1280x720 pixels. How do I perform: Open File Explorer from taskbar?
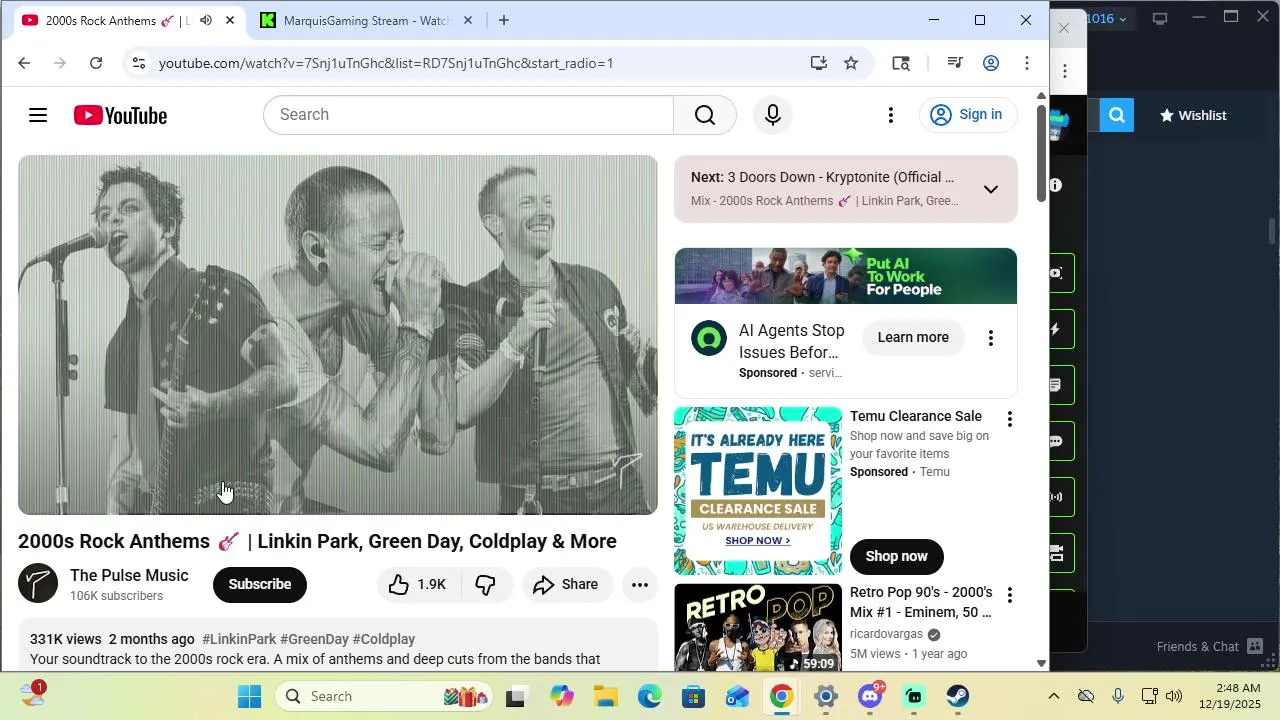click(606, 697)
